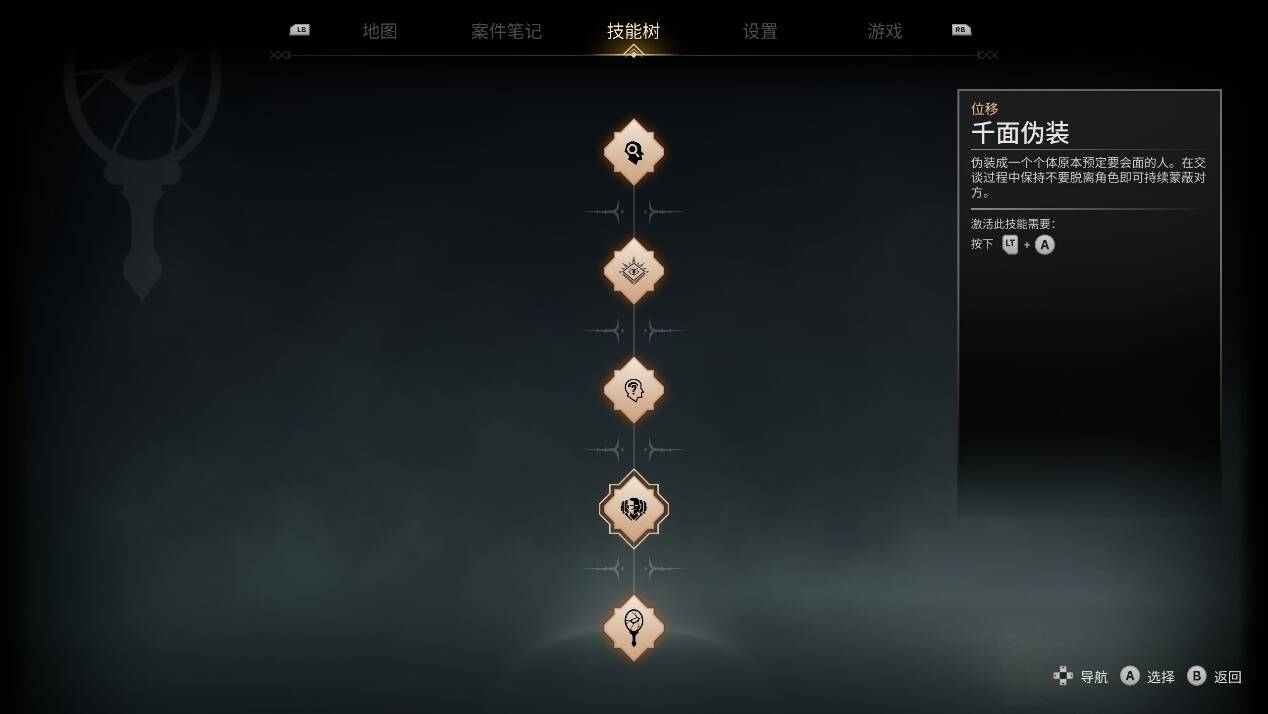Click the RB bumper icon

pos(961,30)
